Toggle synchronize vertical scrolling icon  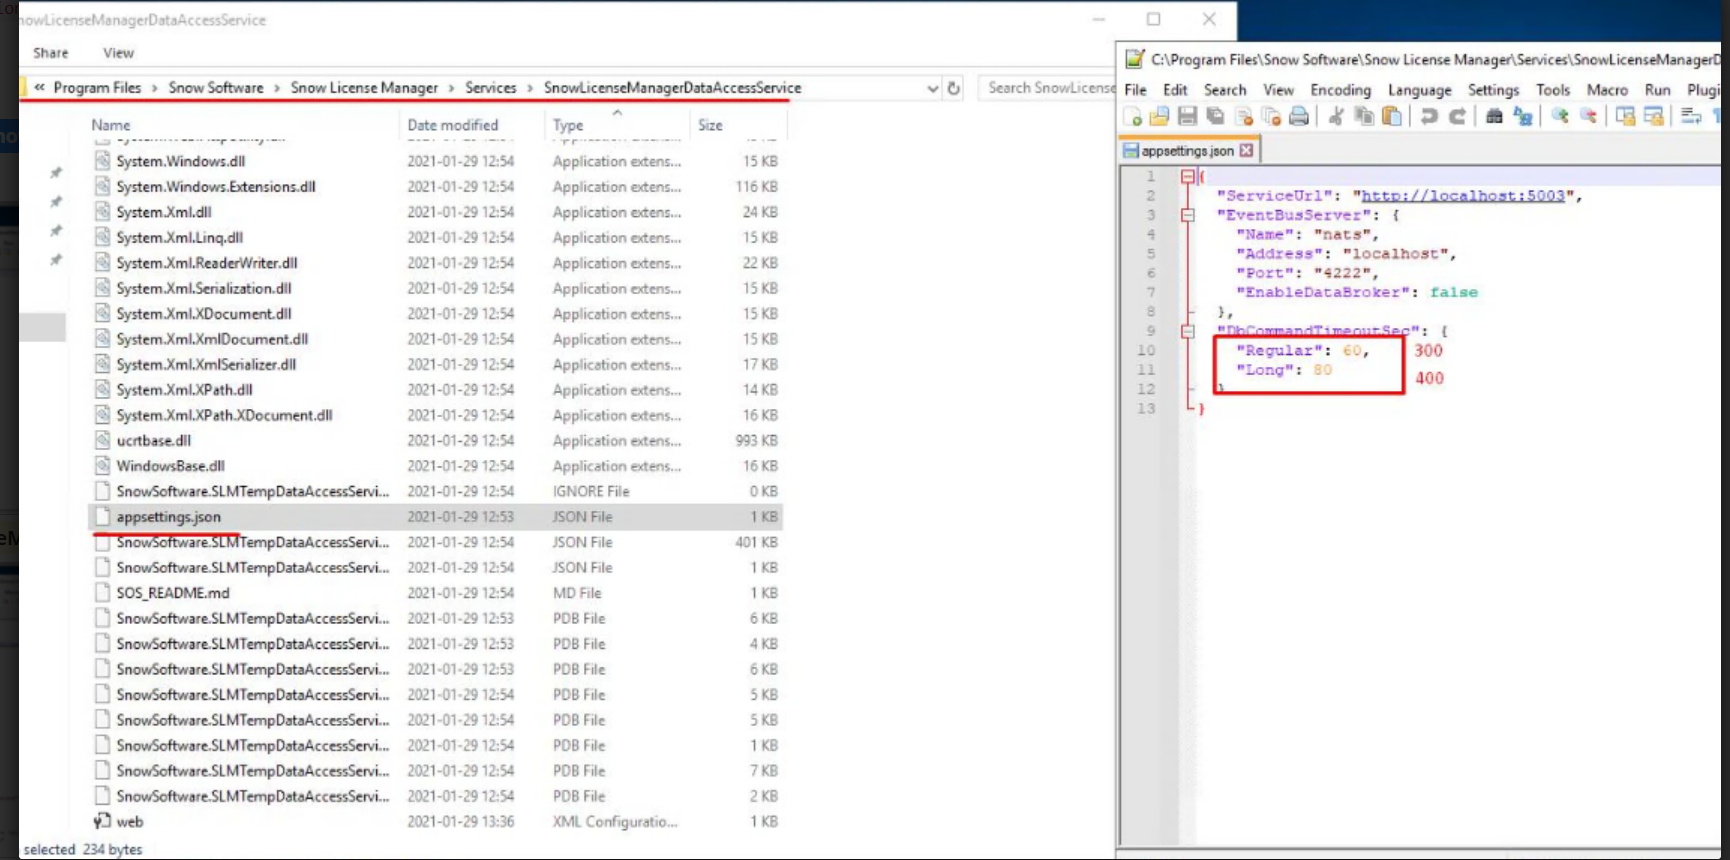coord(1625,117)
